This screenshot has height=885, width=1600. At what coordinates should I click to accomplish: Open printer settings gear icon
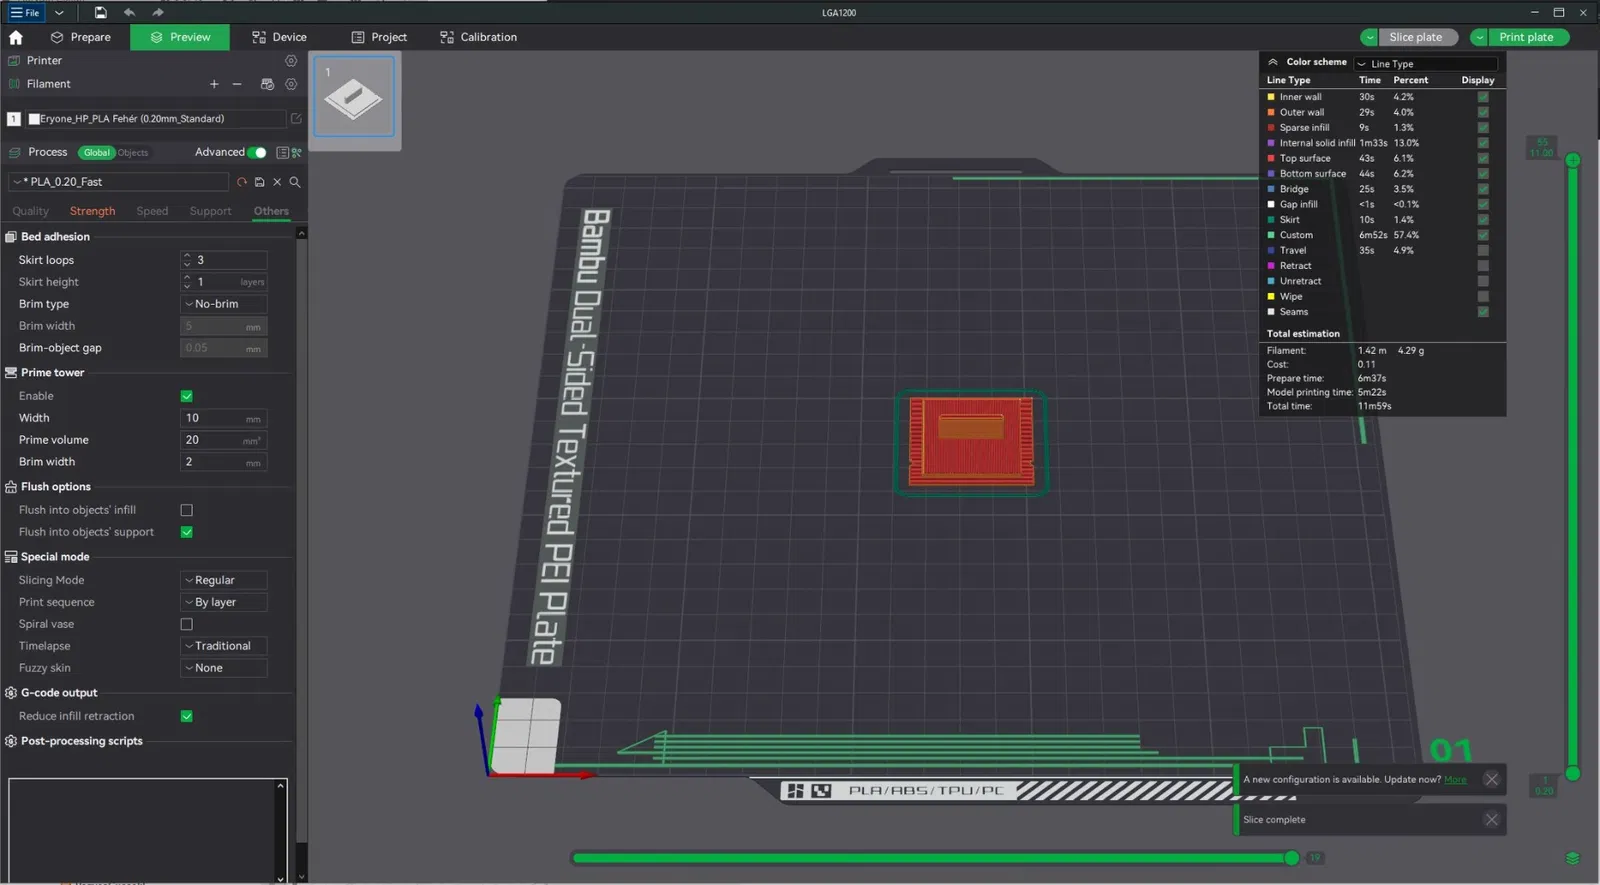[291, 61]
